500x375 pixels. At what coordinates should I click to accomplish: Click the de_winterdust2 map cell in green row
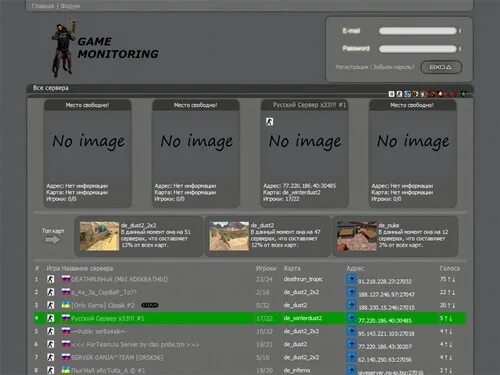coord(303,318)
